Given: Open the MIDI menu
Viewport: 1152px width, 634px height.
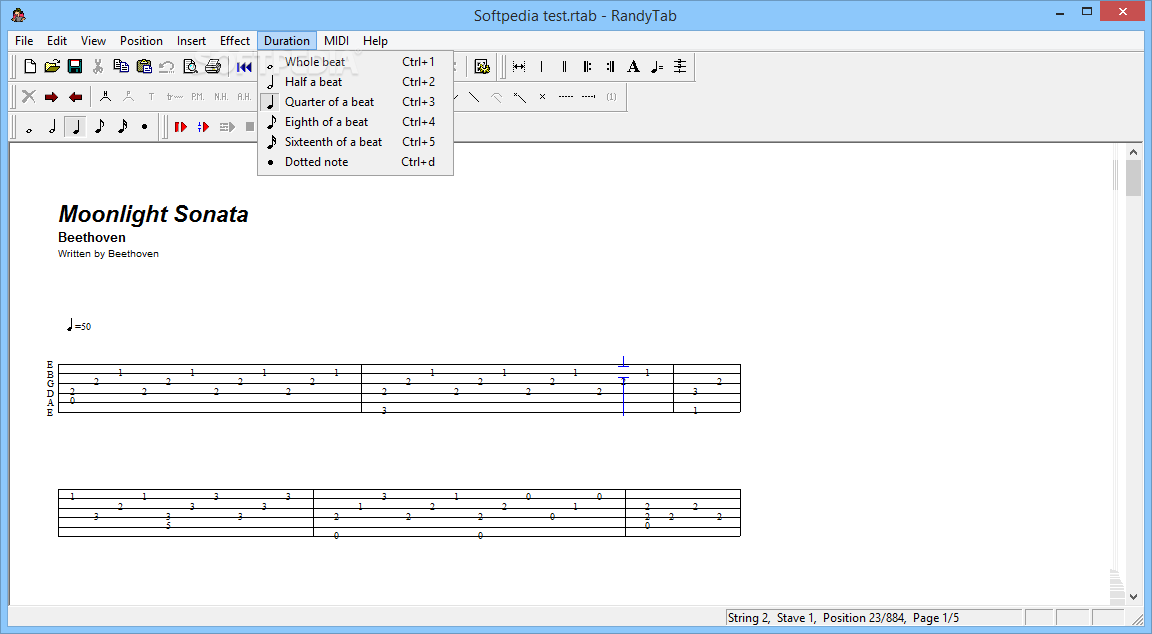Looking at the screenshot, I should coord(336,41).
